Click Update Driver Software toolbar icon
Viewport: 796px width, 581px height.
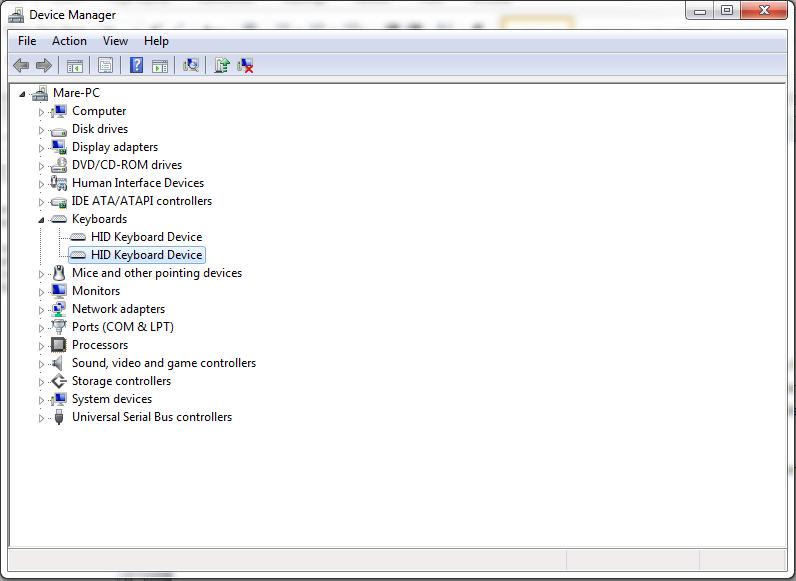[222, 66]
